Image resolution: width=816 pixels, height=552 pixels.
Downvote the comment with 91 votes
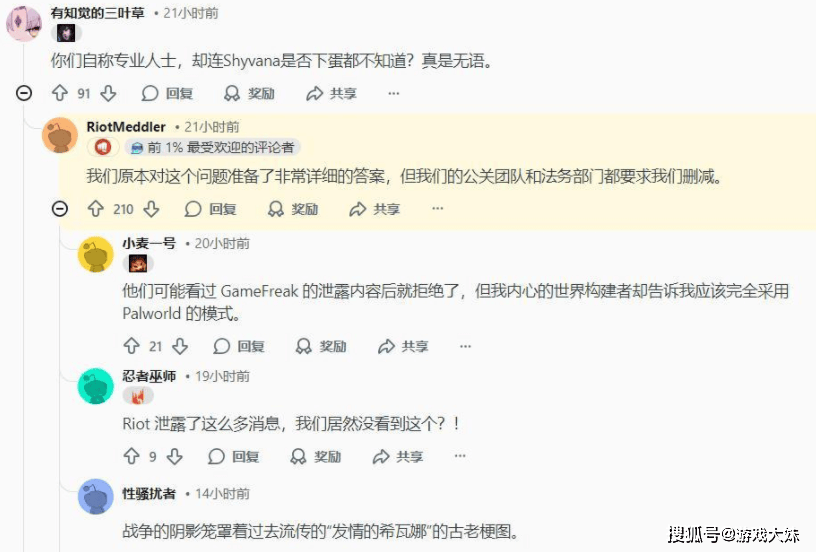point(108,93)
